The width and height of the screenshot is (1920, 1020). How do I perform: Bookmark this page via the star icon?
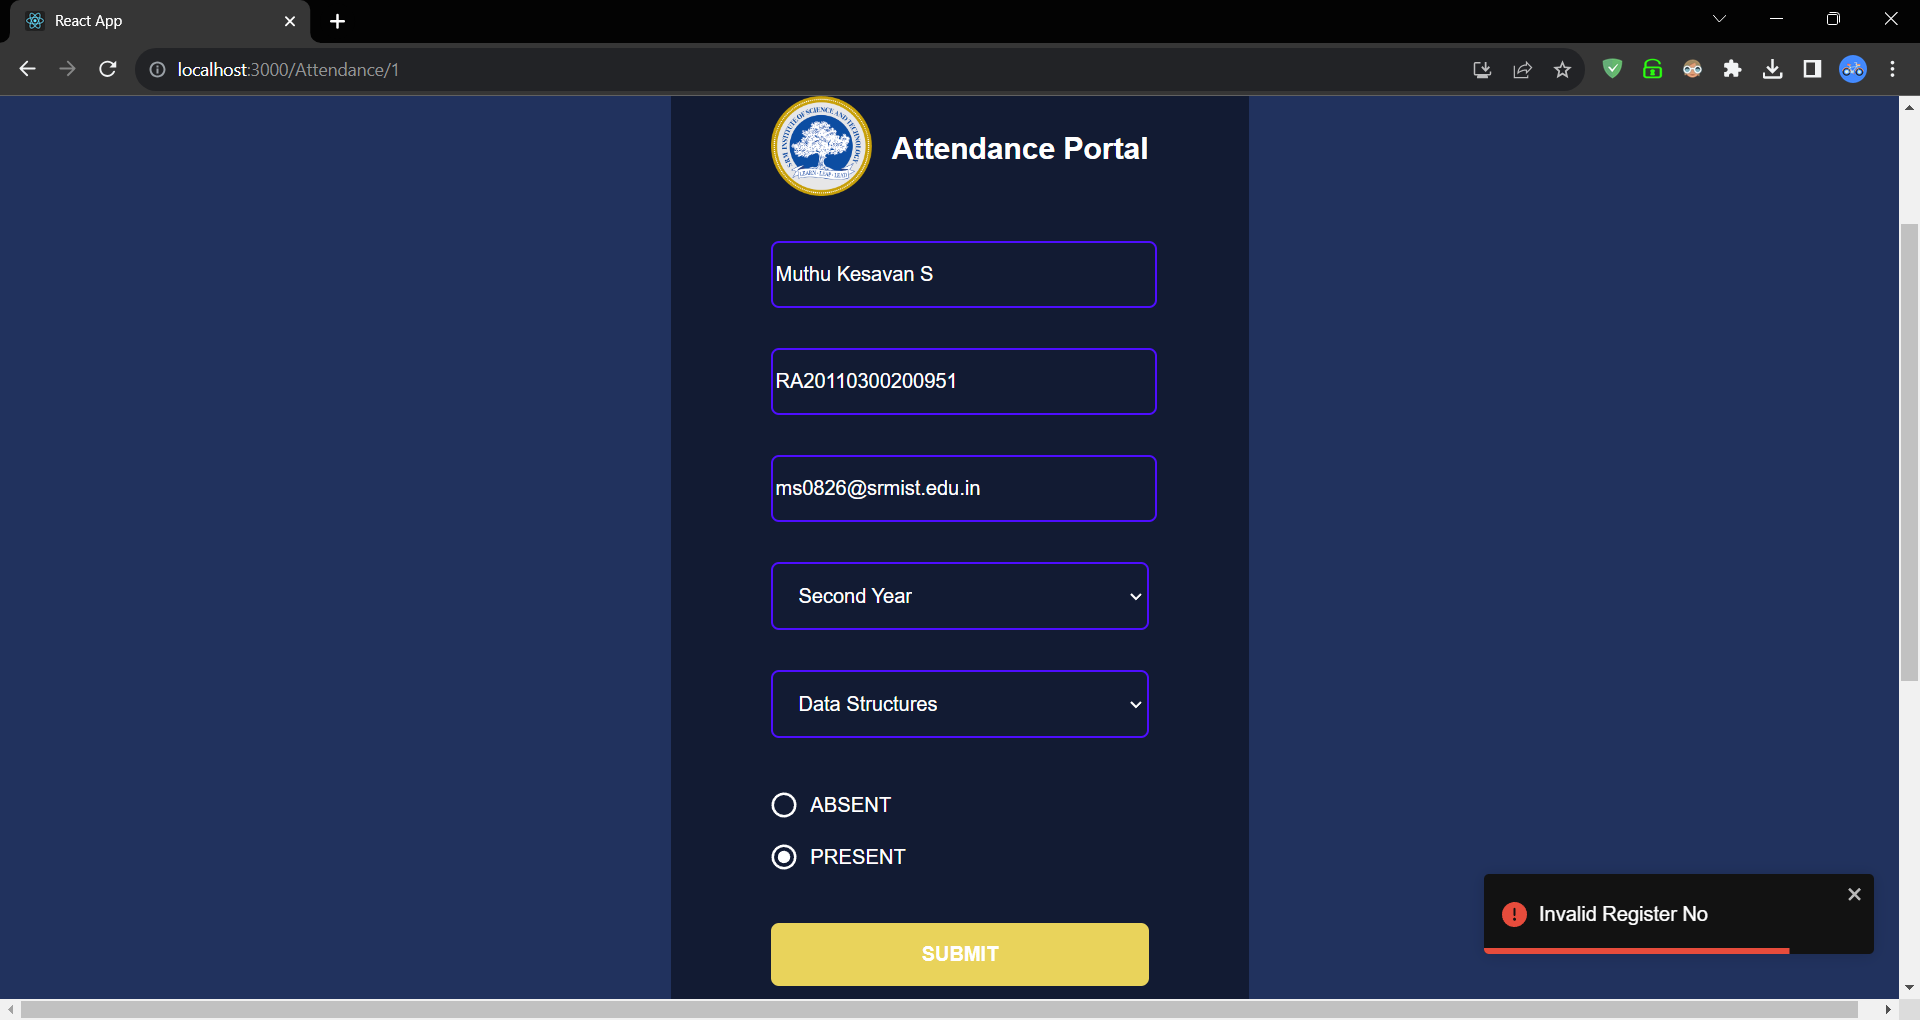tap(1563, 69)
